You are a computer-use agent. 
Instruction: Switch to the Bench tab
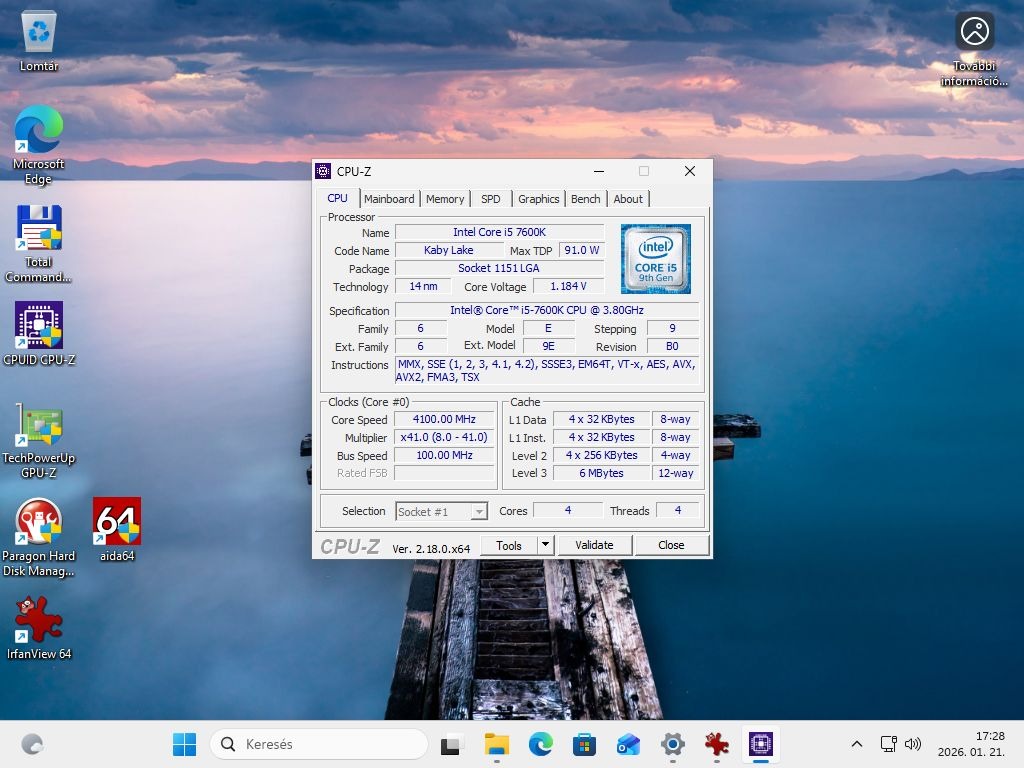pyautogui.click(x=585, y=199)
